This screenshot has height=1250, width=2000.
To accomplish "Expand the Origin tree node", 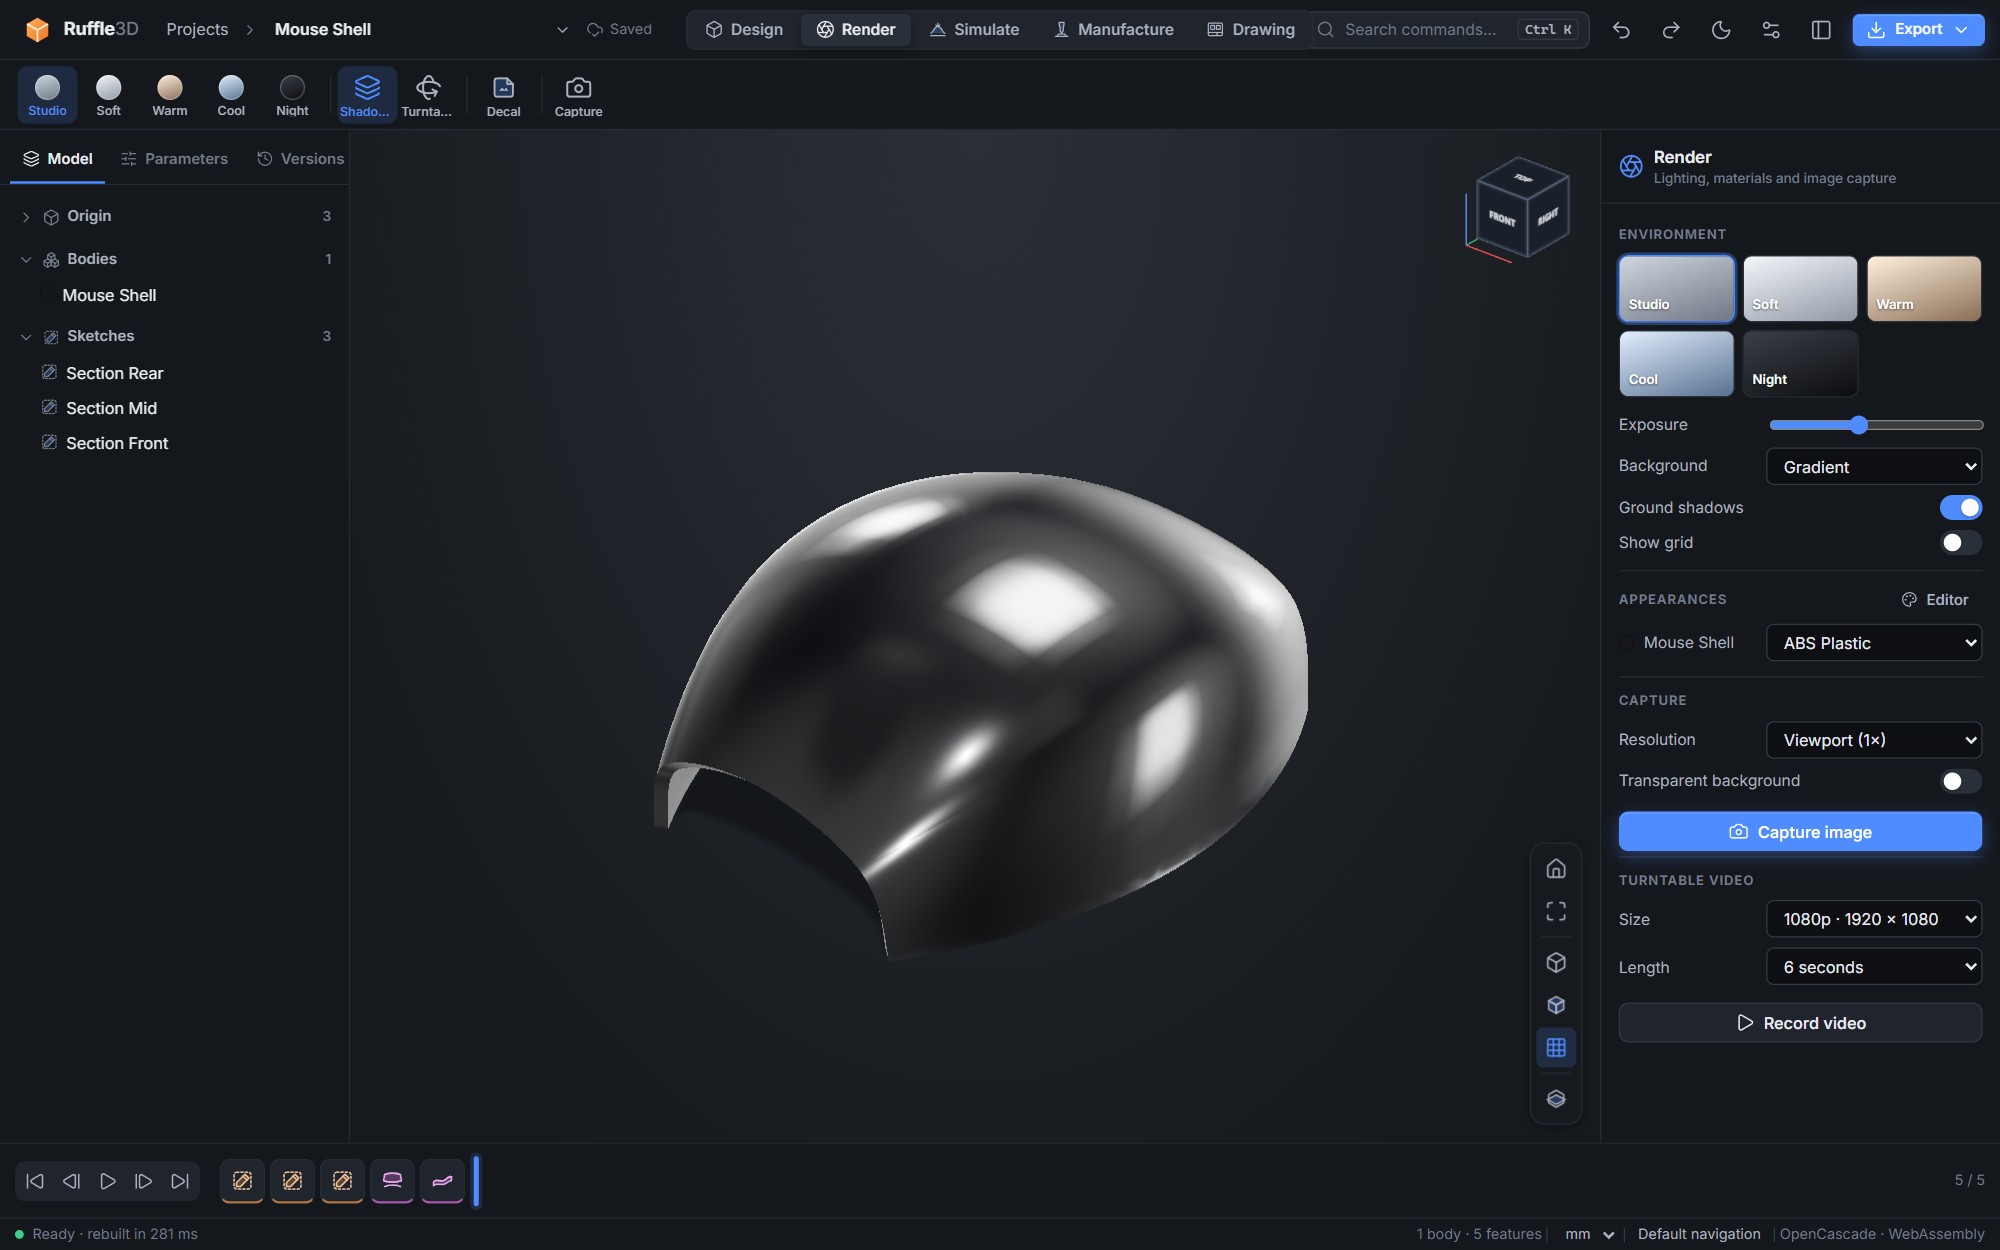I will pos(26,217).
